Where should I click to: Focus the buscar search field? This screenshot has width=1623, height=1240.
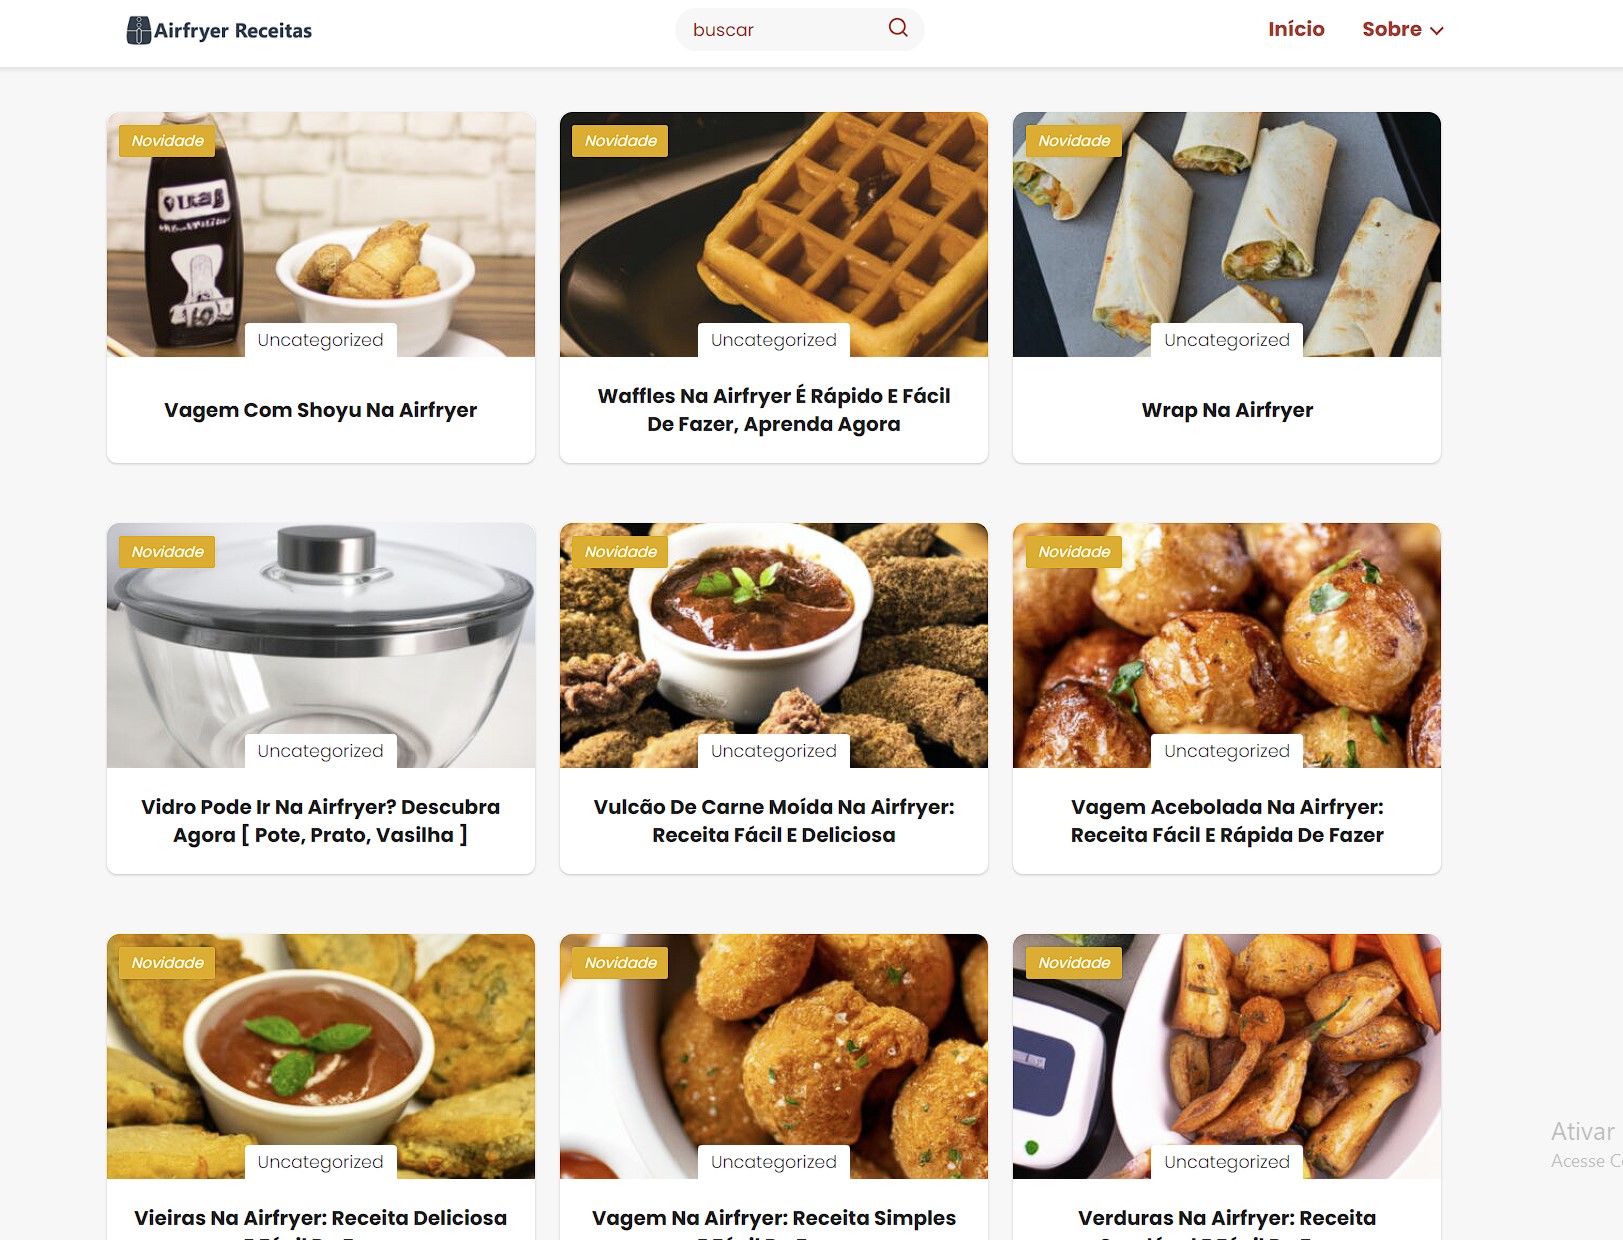(x=785, y=29)
